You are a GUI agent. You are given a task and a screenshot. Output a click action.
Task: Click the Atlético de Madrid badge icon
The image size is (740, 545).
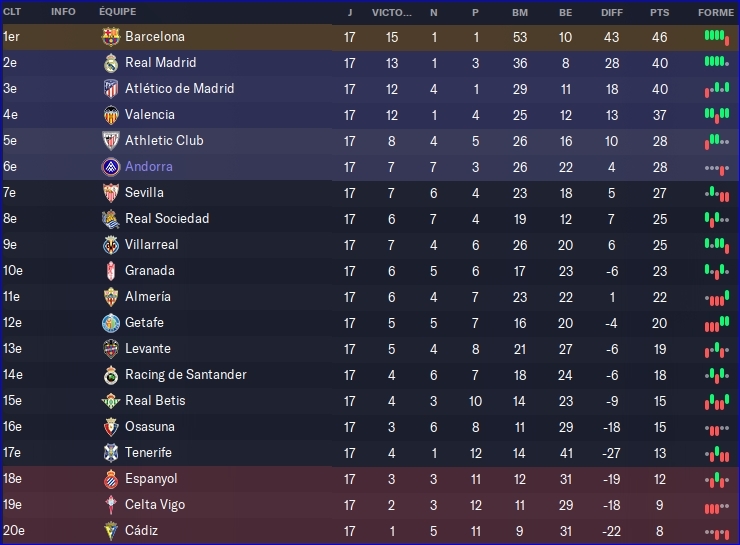(x=111, y=89)
